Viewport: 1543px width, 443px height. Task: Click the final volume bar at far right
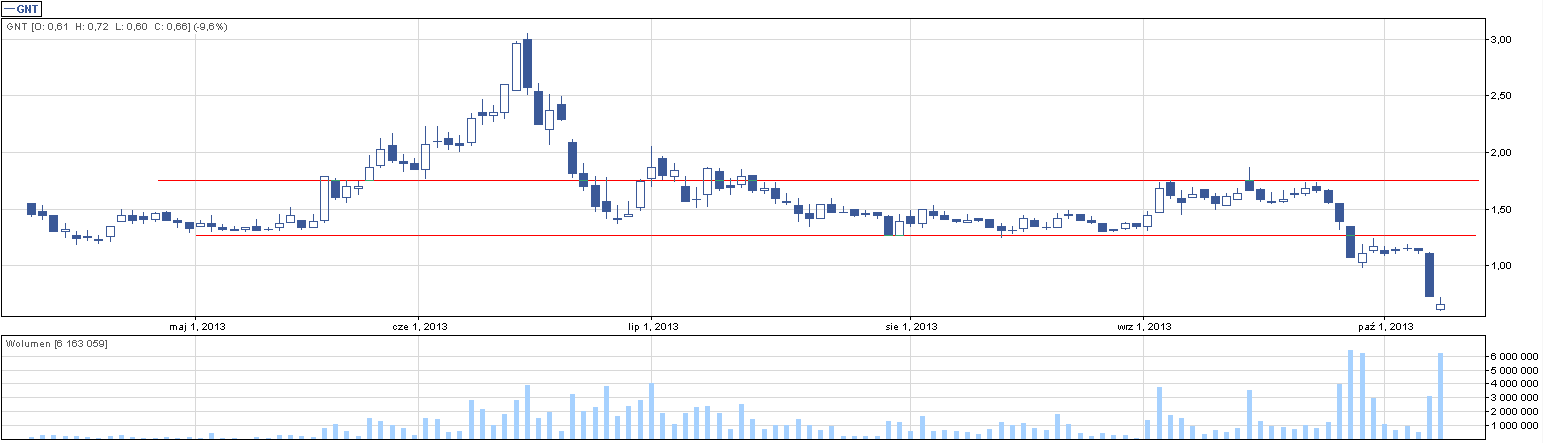tap(1441, 396)
